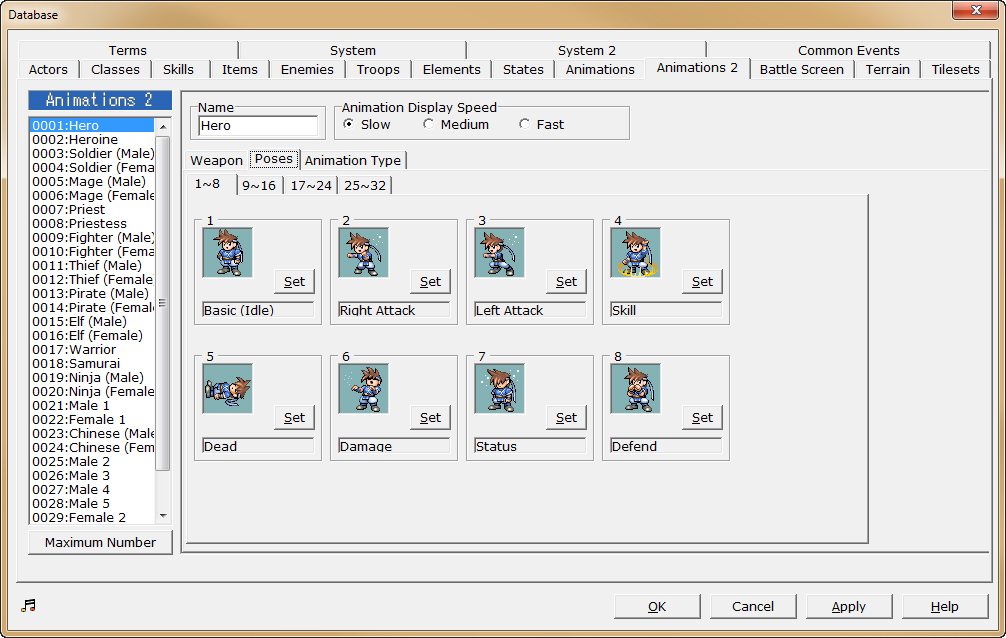Switch to the Battle Screen tab
The width and height of the screenshot is (1006, 638).
802,70
